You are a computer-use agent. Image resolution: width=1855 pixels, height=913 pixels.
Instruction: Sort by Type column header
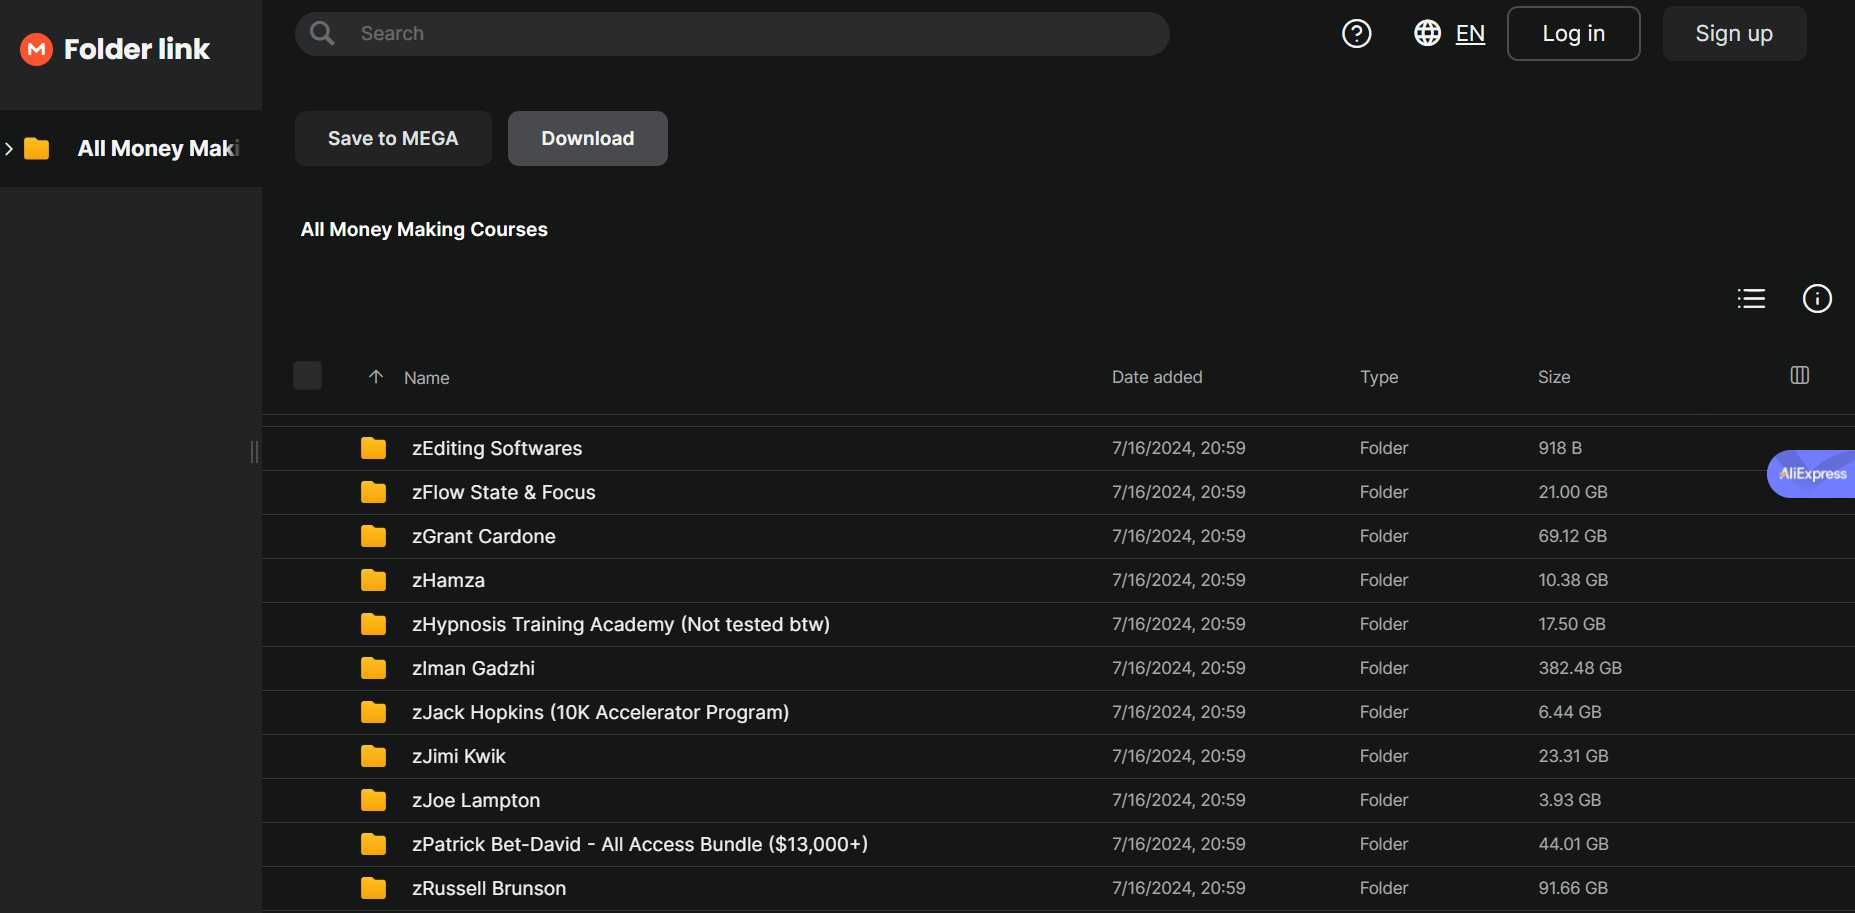click(1379, 377)
